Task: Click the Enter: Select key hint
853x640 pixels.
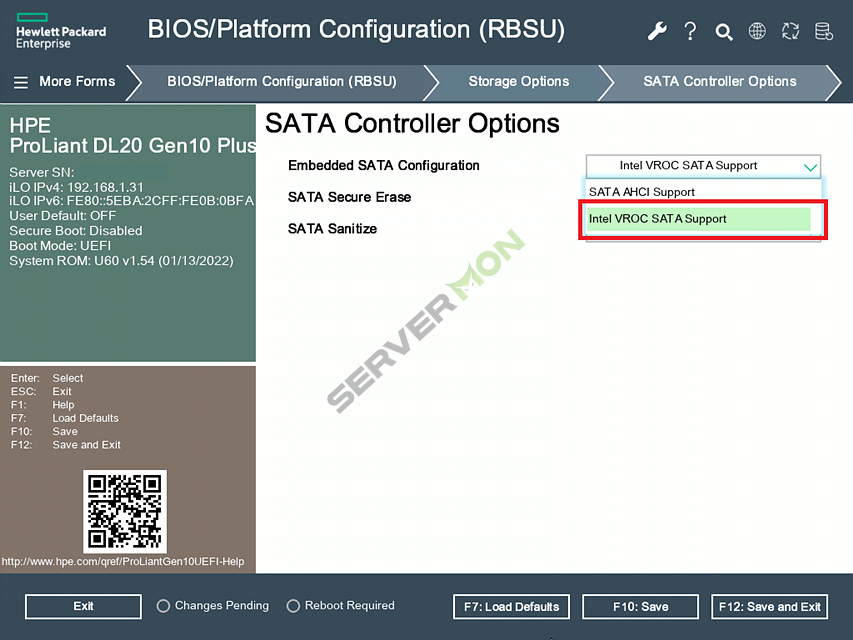Action: (x=47, y=378)
